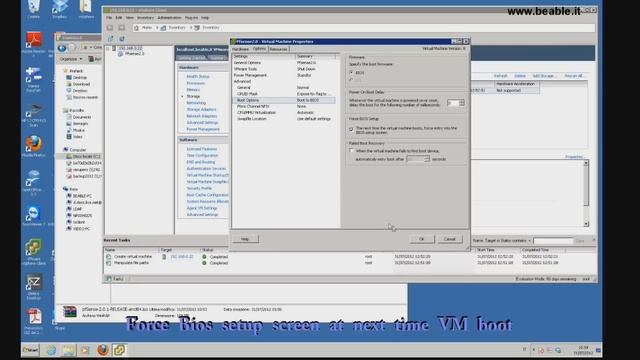Viewport: 640px width, 360px height.
Task: Click Help in VM Properties dialog
Action: tap(245, 239)
